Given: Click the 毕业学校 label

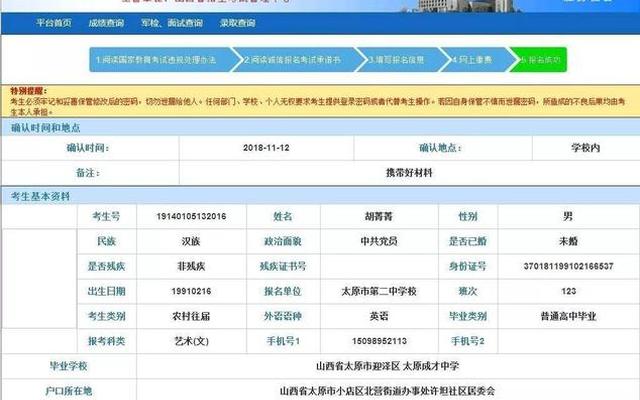Looking at the screenshot, I should point(69,366).
